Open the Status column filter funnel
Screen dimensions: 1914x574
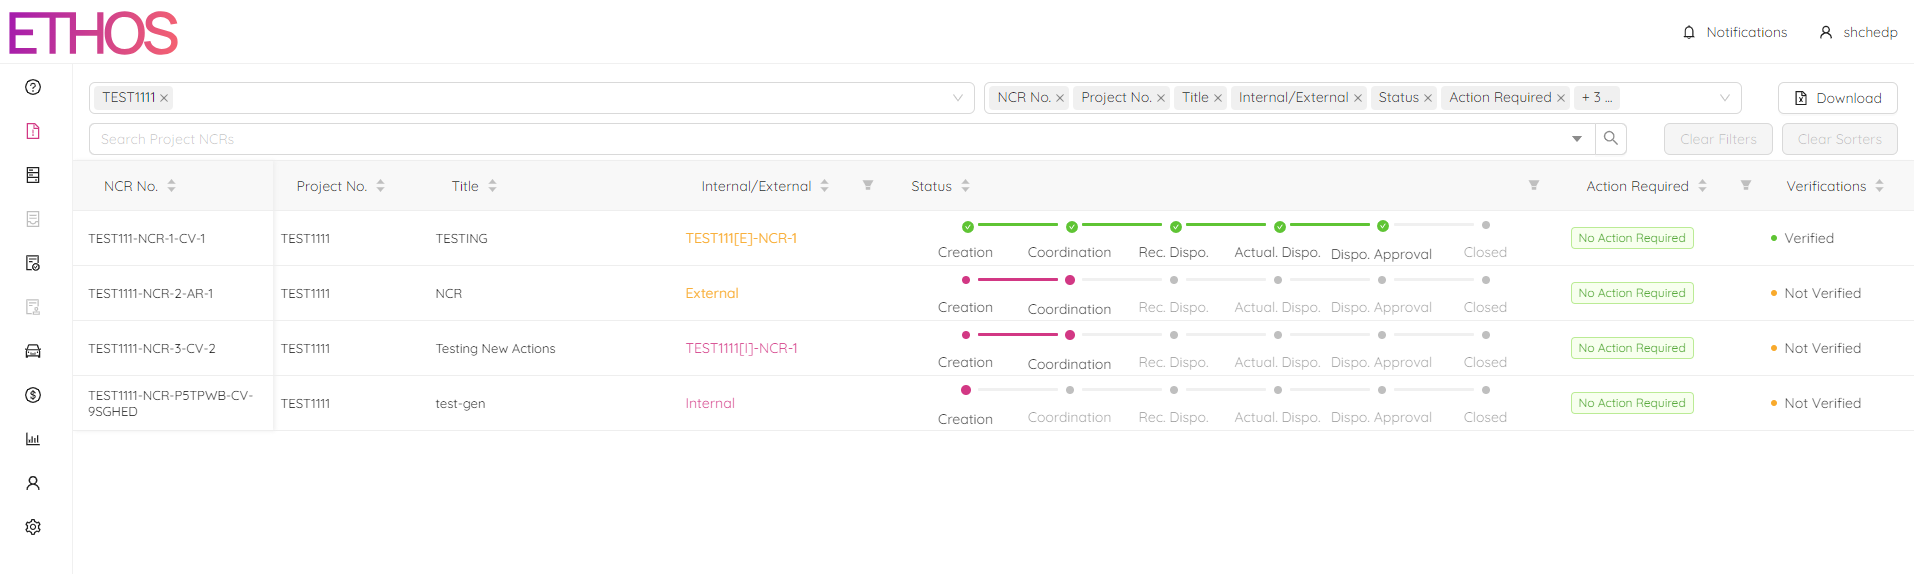pos(1533,186)
